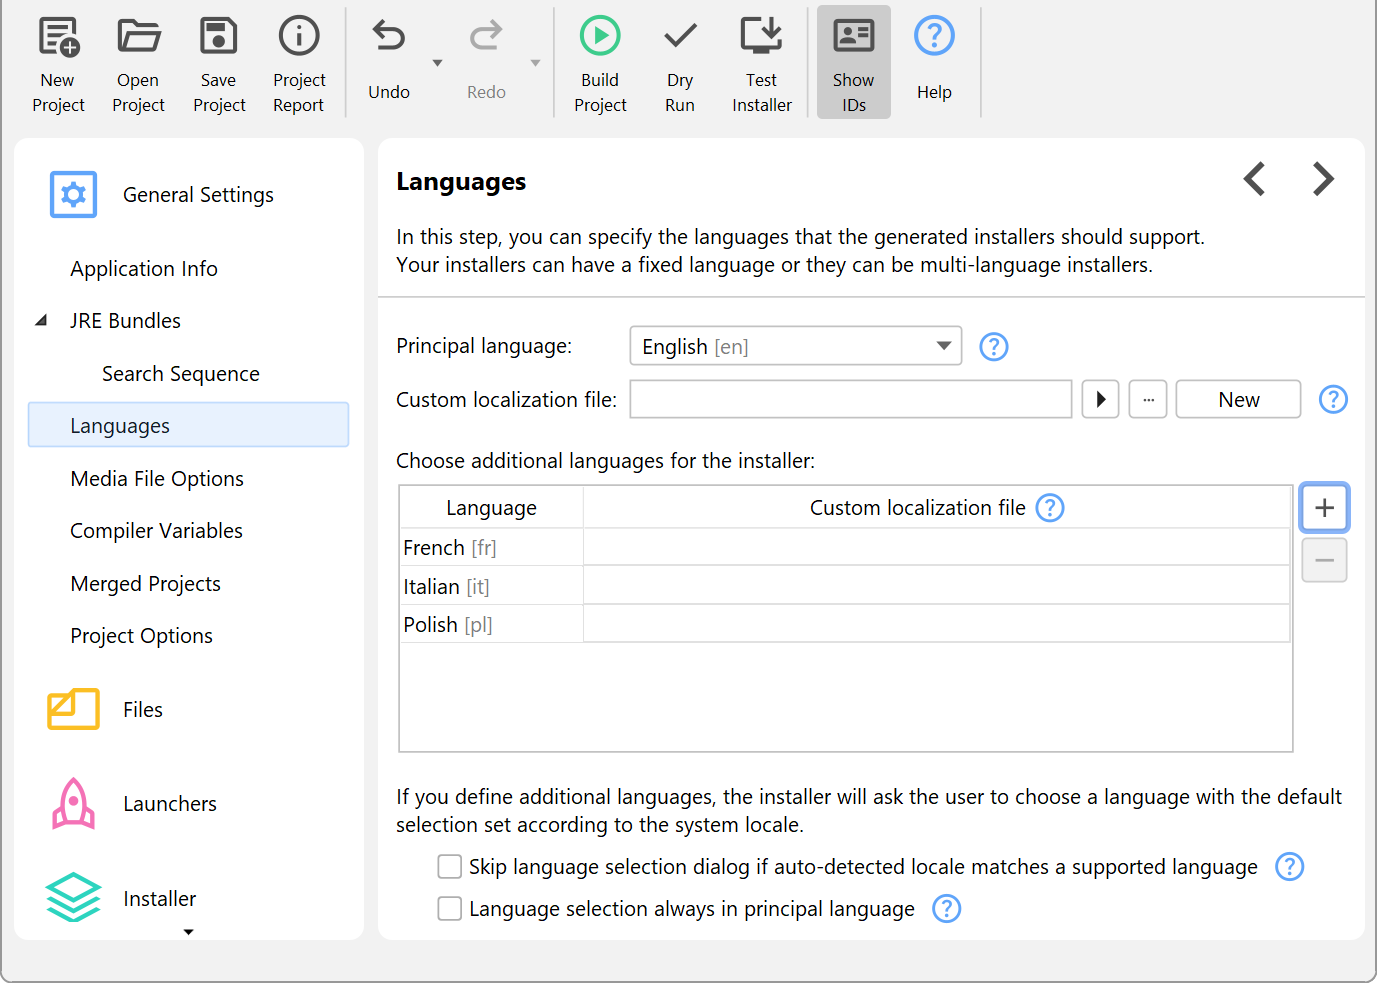
Task: Go to the next step with right arrow
Action: 1323,180
